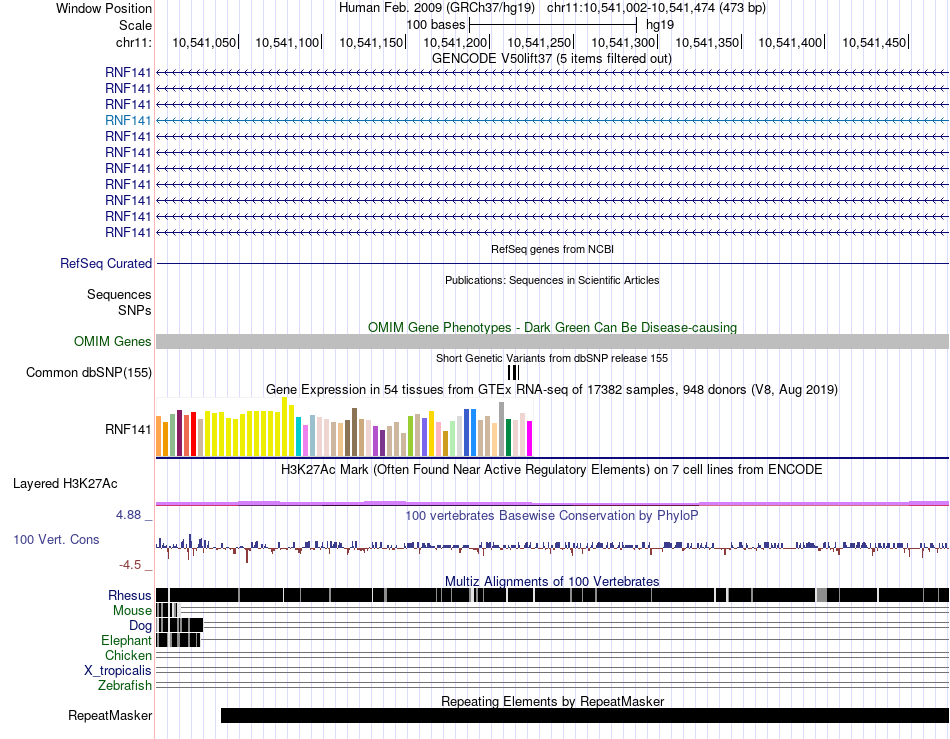Click the Zebrafish alignment row label
The height and width of the screenshot is (739, 950).
[x=125, y=686]
